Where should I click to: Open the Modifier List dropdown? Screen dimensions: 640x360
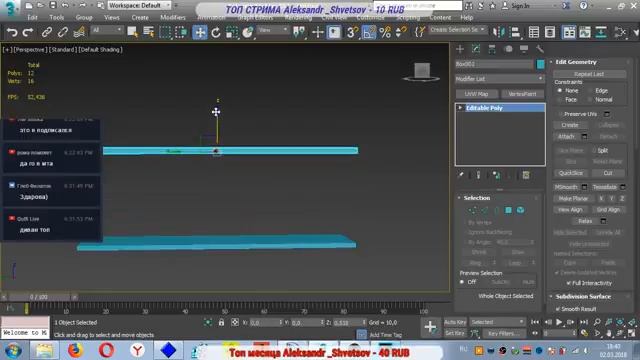point(500,79)
